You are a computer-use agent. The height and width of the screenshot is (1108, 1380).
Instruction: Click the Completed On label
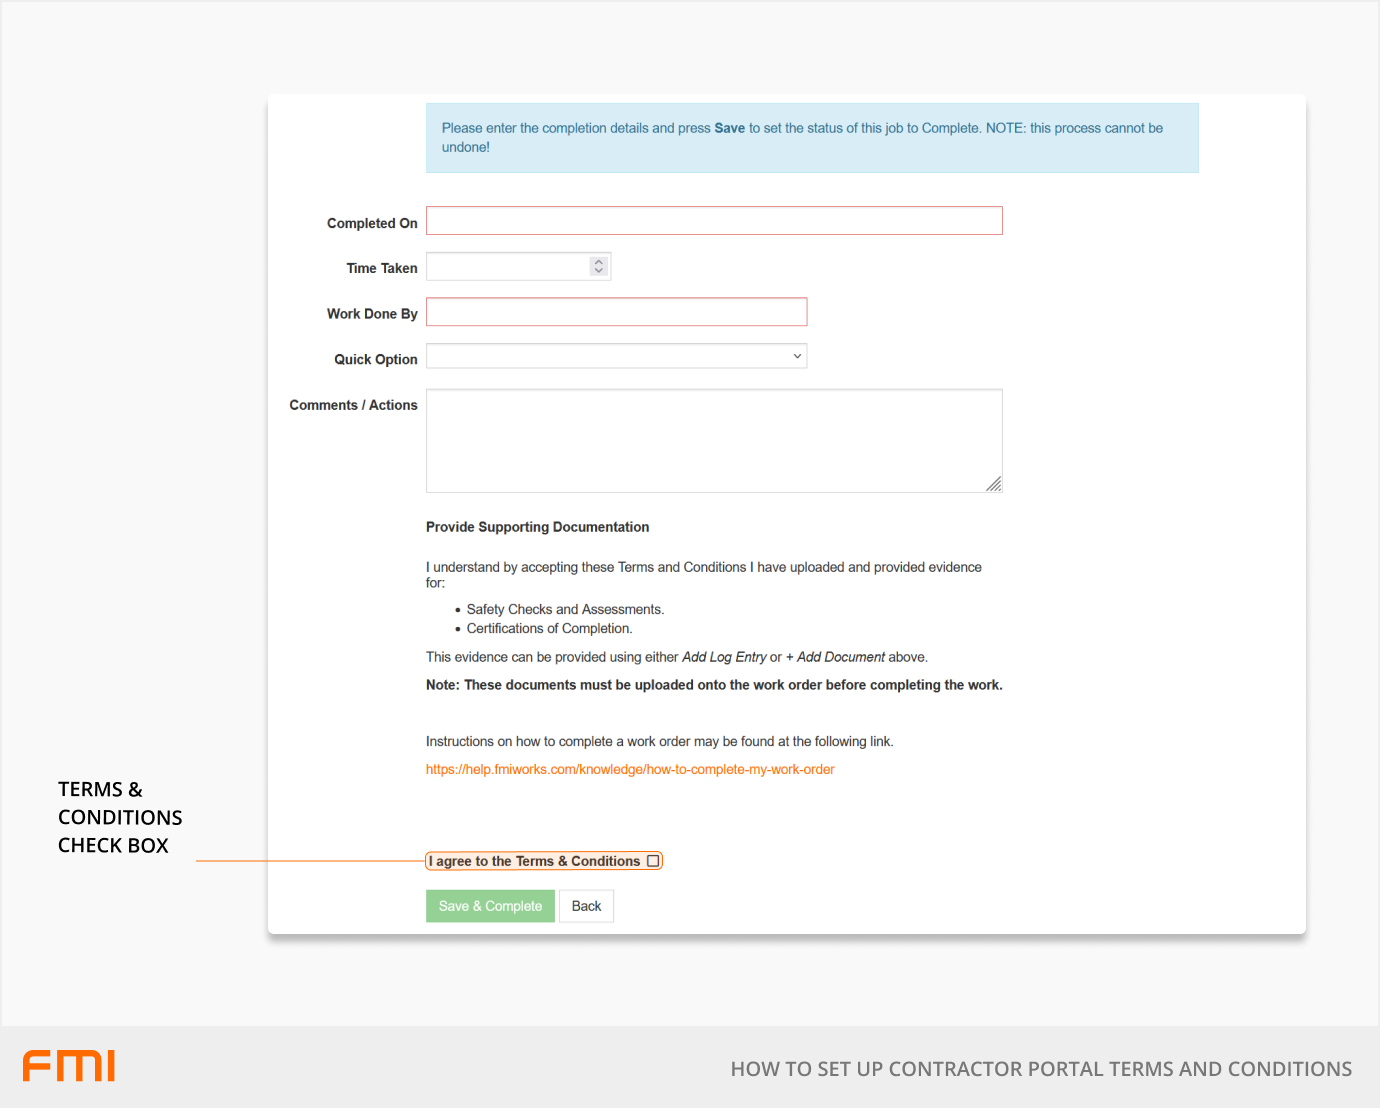(x=372, y=224)
